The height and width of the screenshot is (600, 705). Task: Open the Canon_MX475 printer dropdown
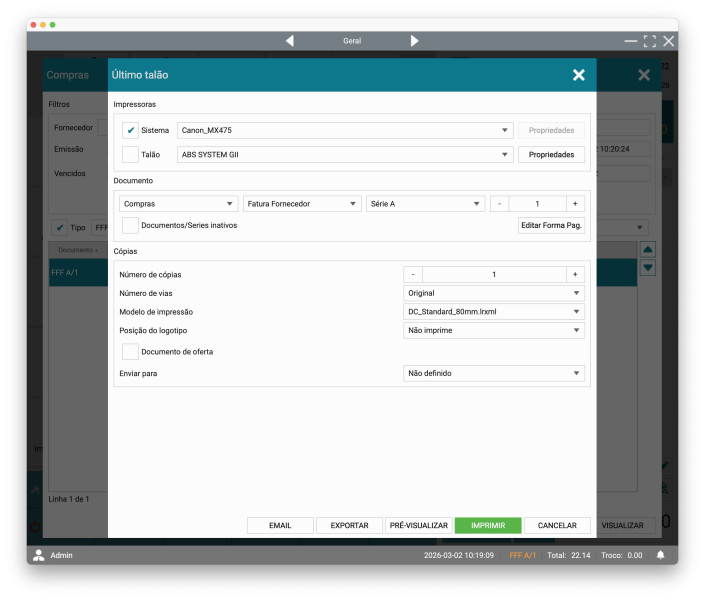(x=345, y=130)
